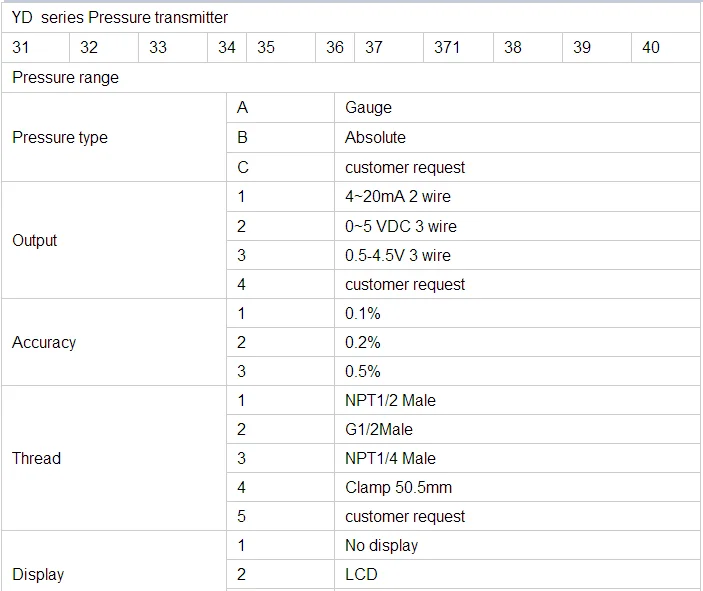Select the cell labeled 31
The width and height of the screenshot is (703, 591).
coord(21,47)
